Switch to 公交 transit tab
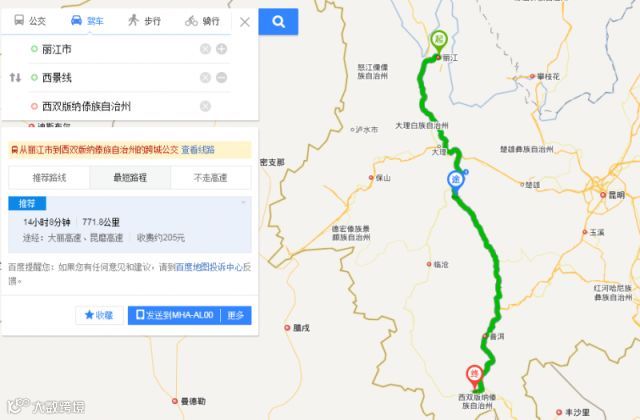Image resolution: width=640 pixels, height=420 pixels. point(30,21)
